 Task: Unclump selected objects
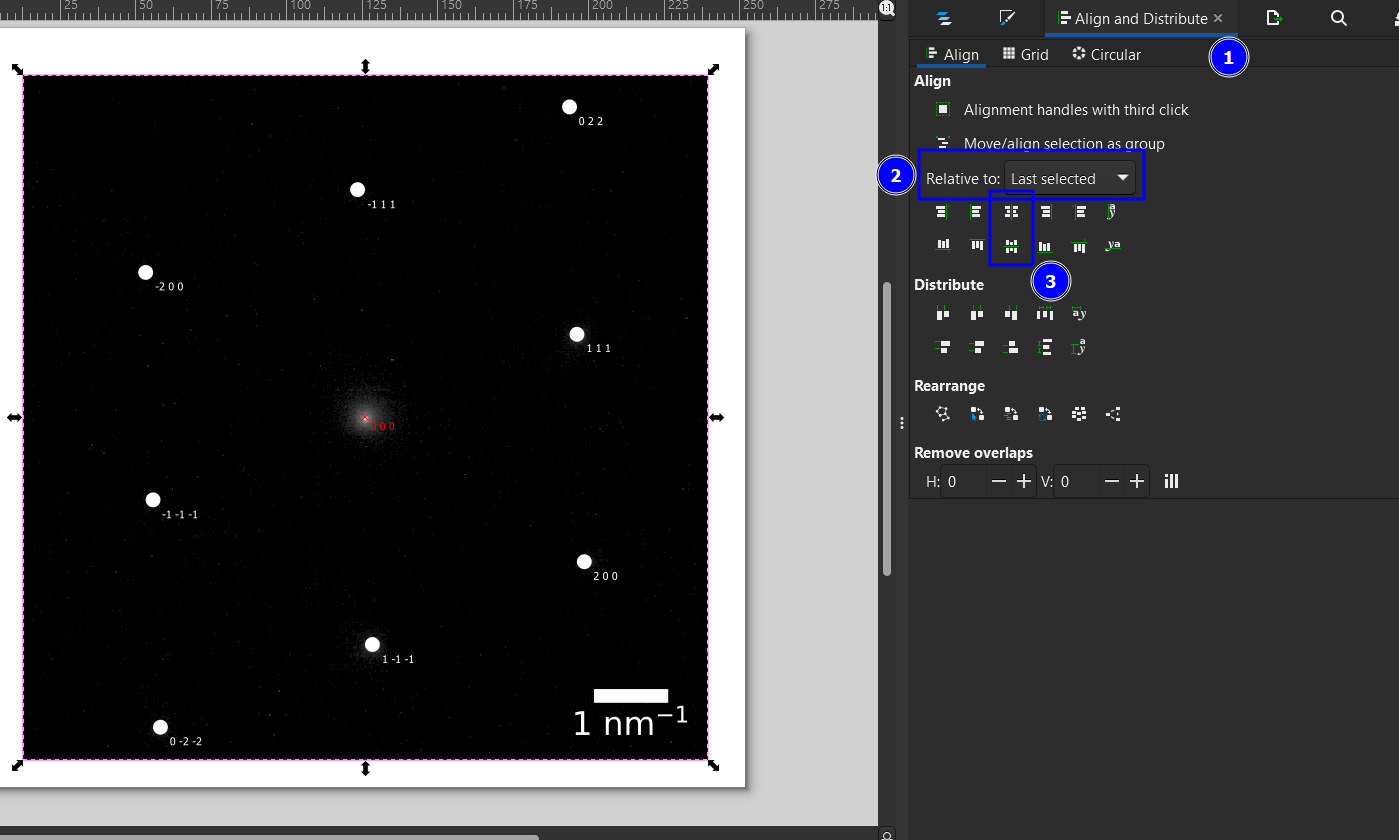coord(1113,413)
